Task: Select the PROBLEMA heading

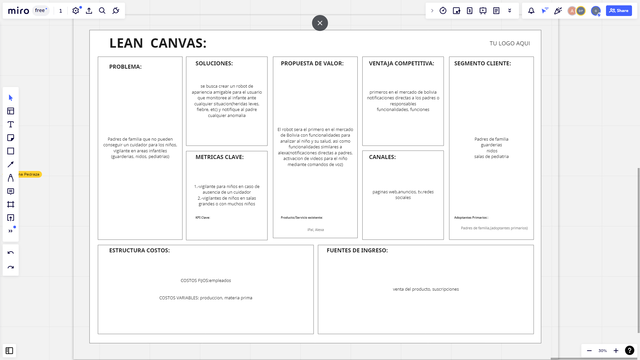Action: 125,67
